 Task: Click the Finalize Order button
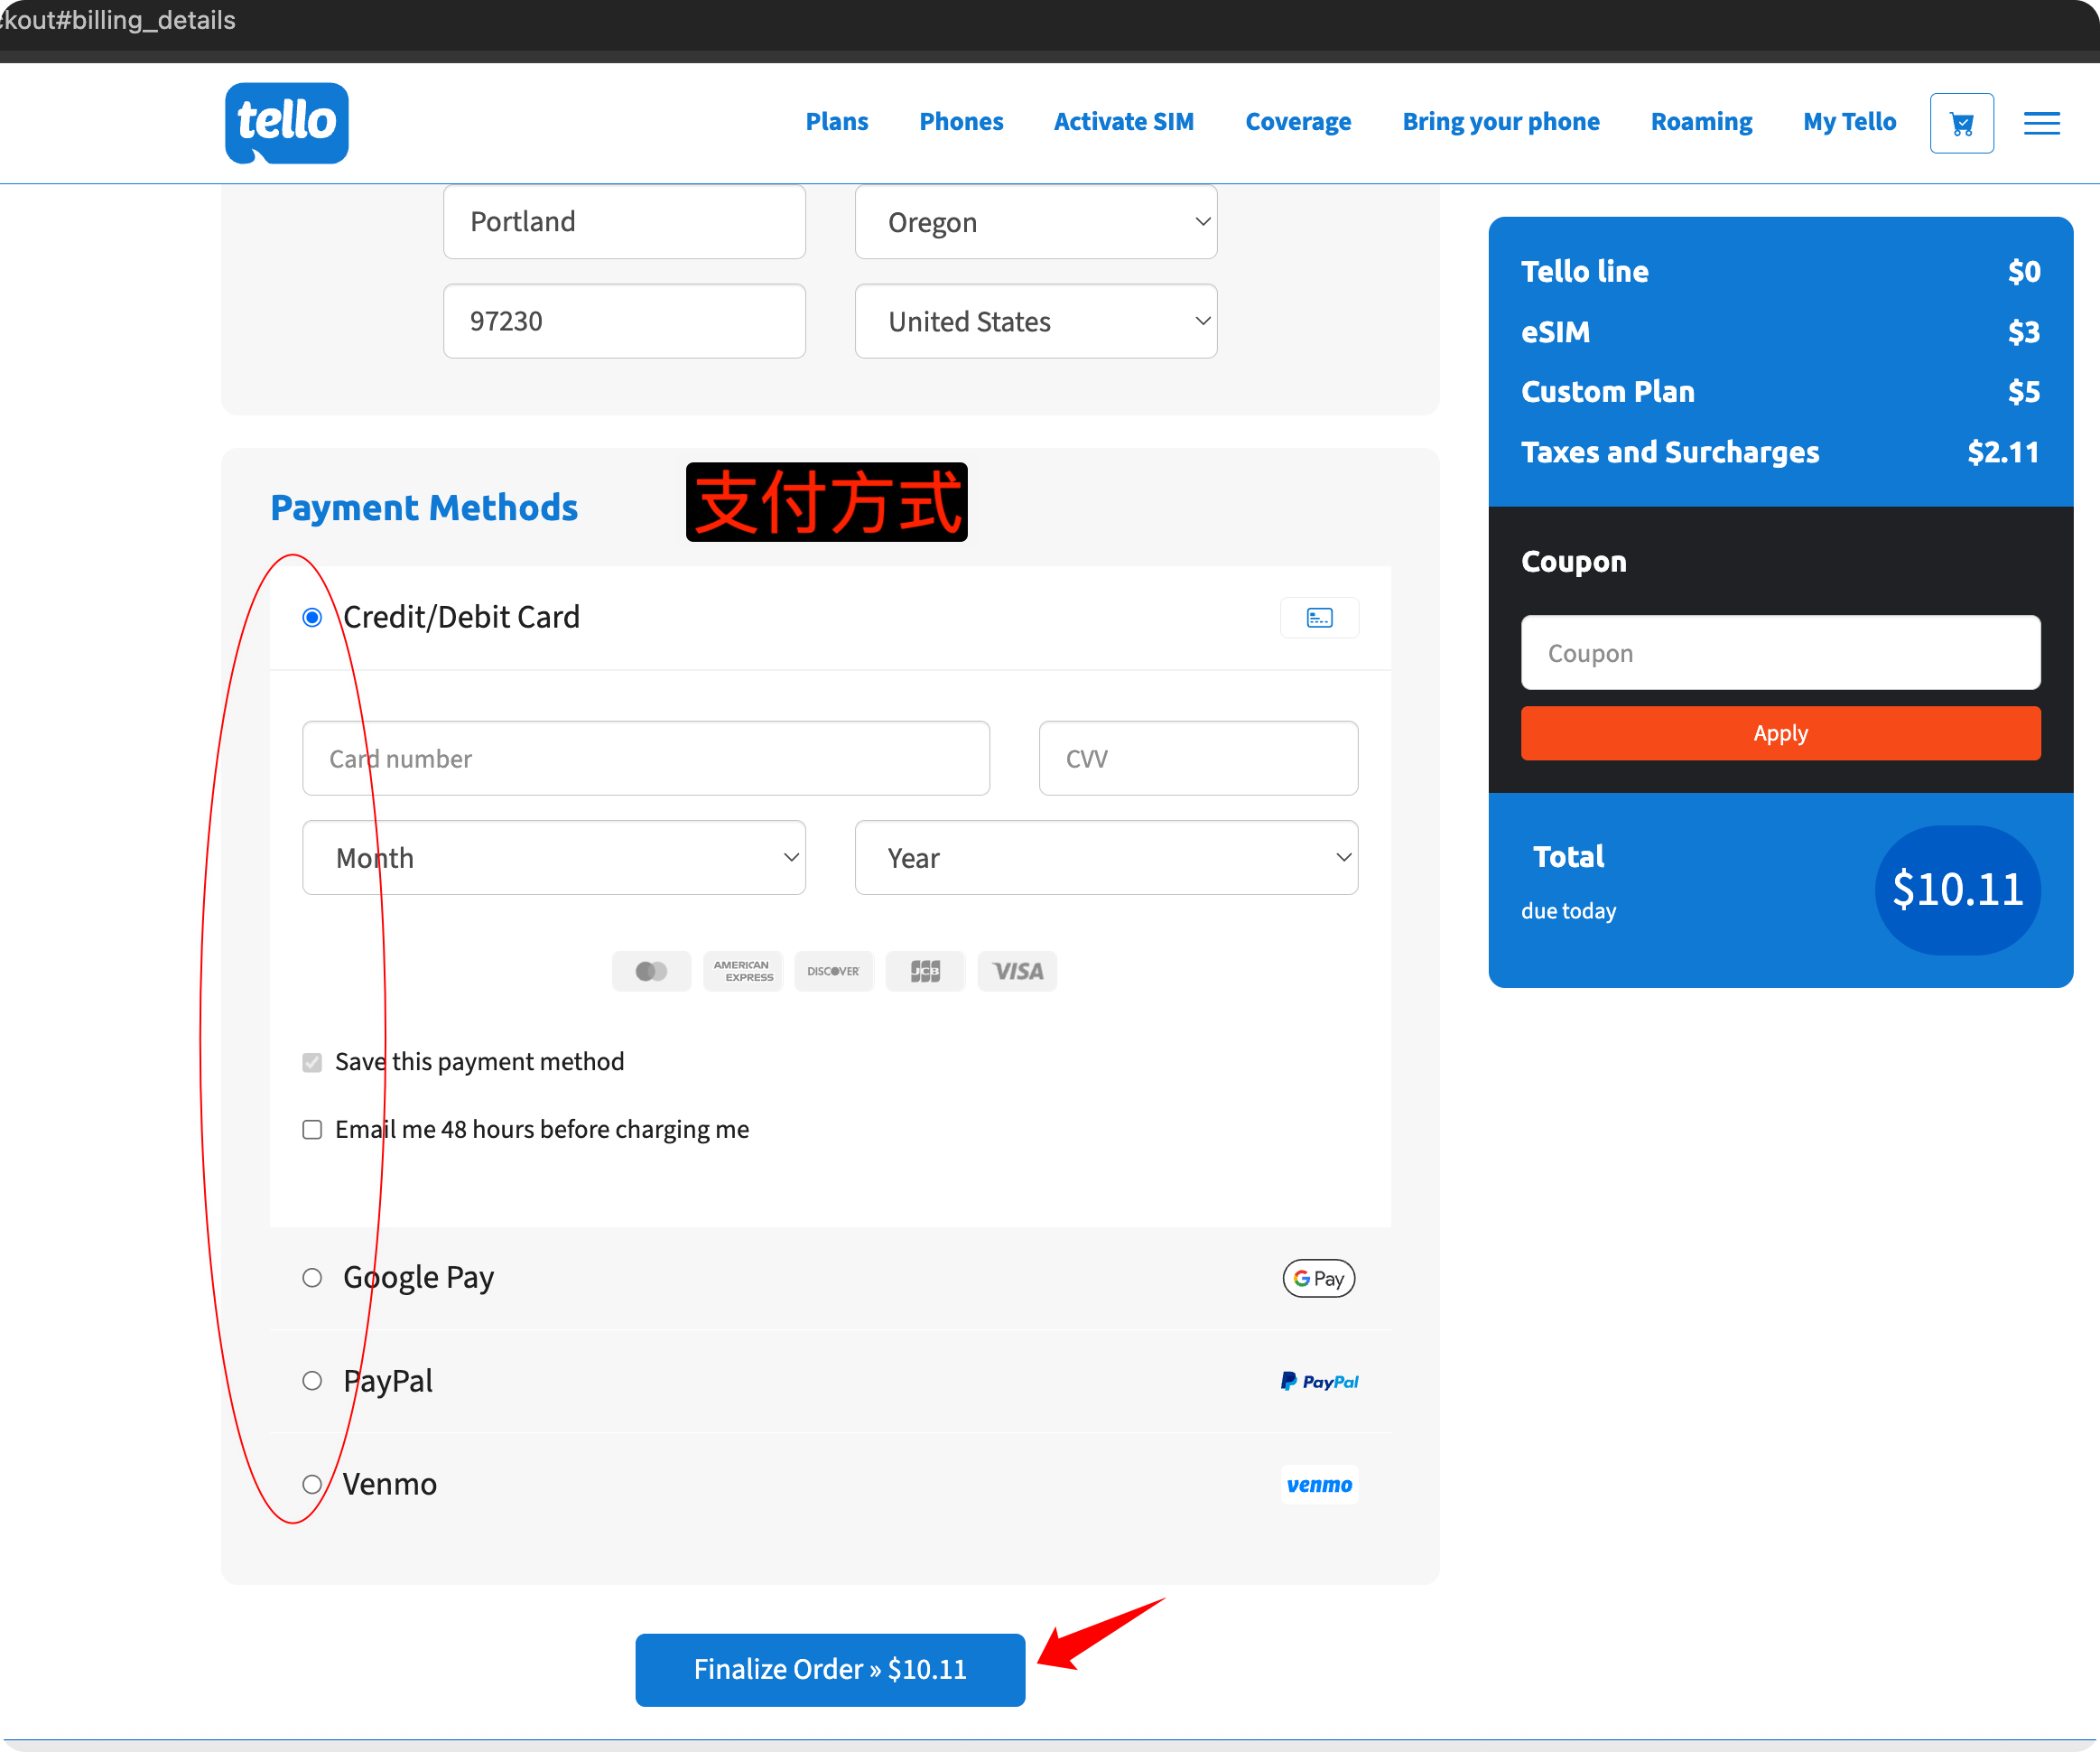point(830,1669)
